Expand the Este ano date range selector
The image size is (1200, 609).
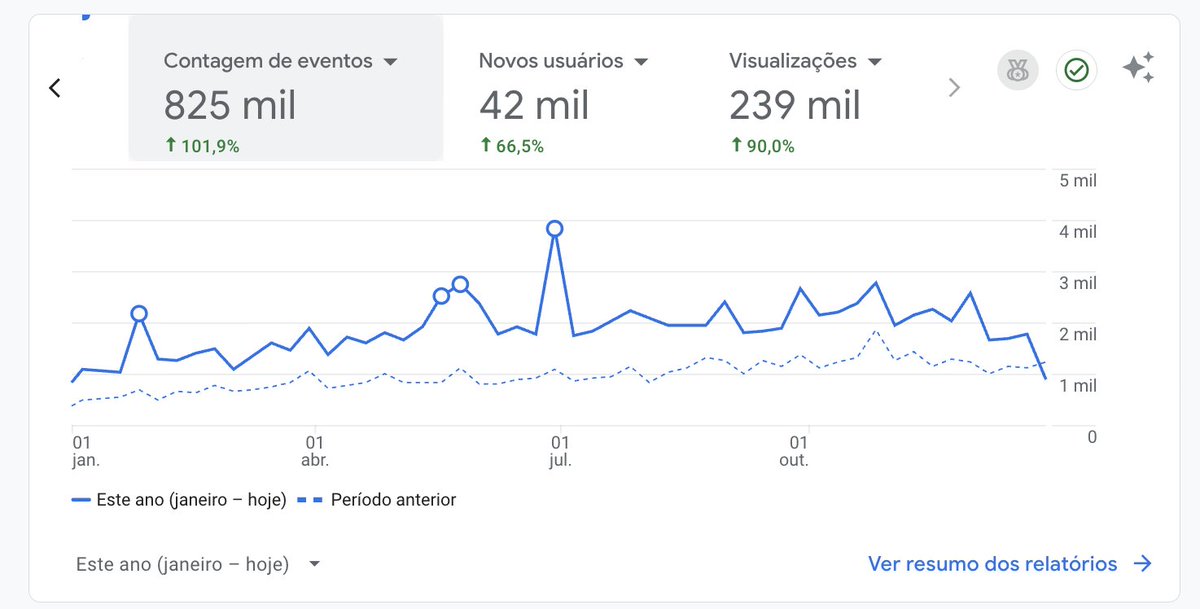[x=198, y=564]
